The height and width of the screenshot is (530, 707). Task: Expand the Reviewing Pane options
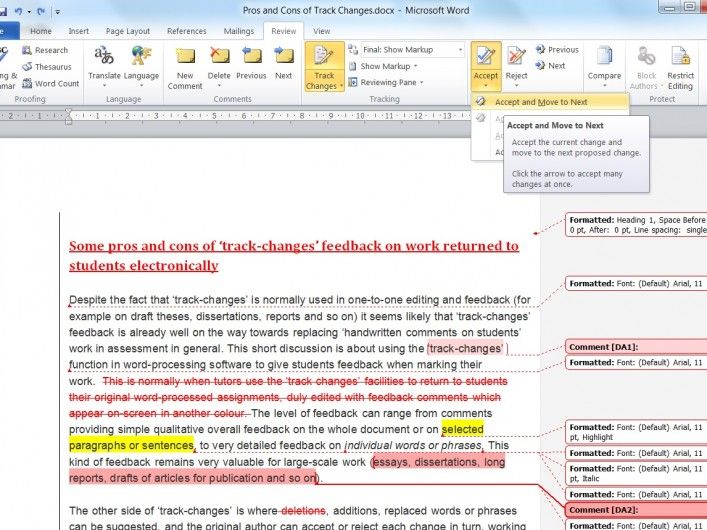(x=394, y=82)
